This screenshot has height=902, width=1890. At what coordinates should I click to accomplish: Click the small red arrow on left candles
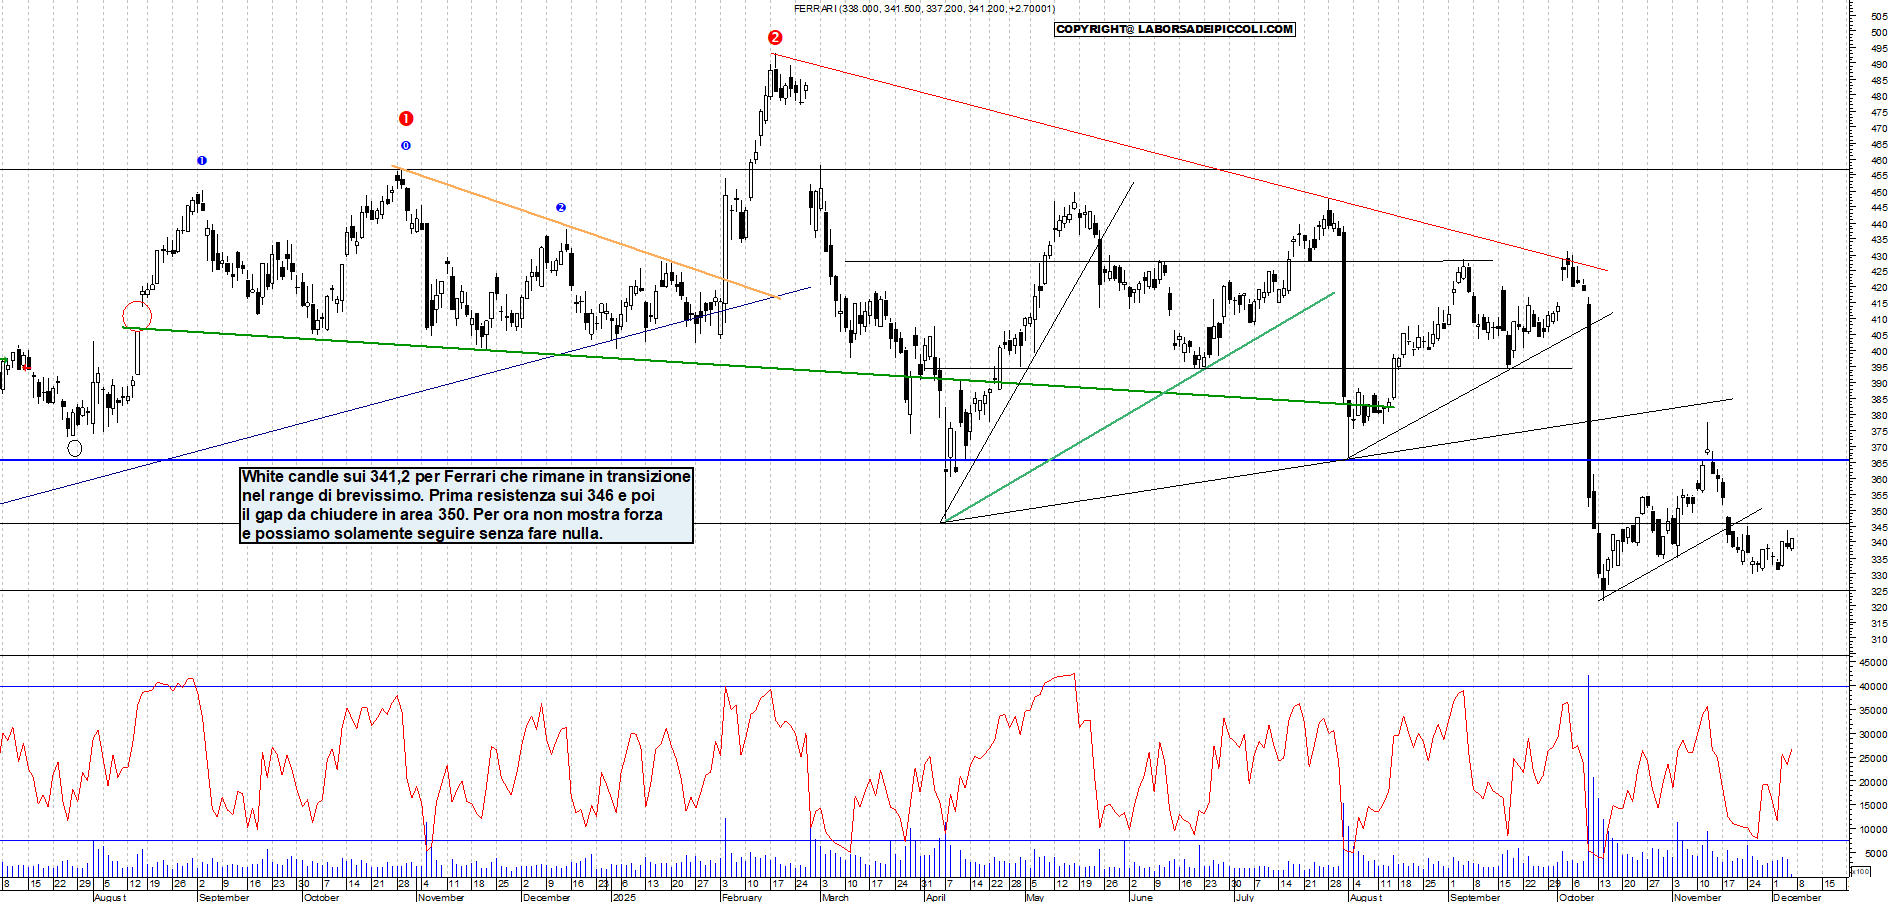click(24, 367)
